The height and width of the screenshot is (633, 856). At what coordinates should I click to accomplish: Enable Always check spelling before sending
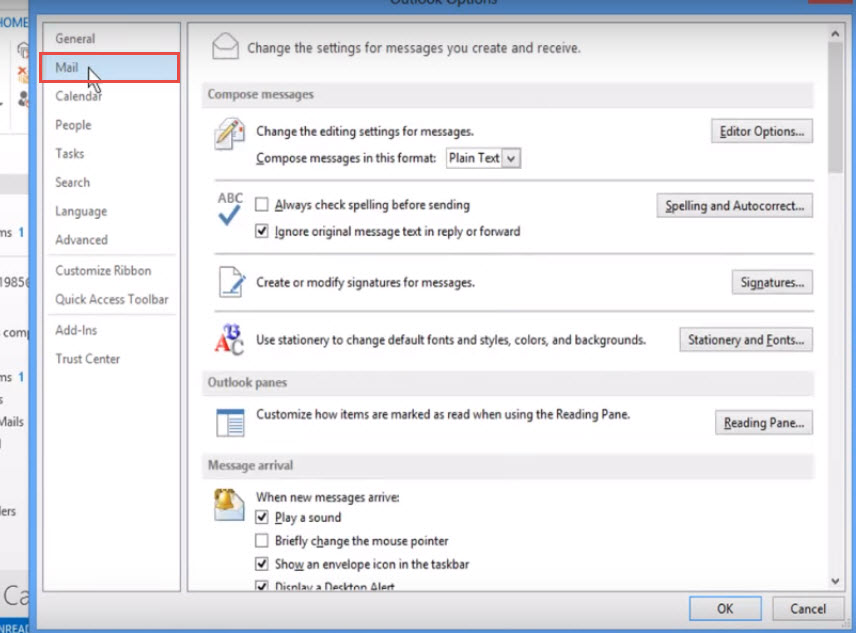tap(262, 205)
